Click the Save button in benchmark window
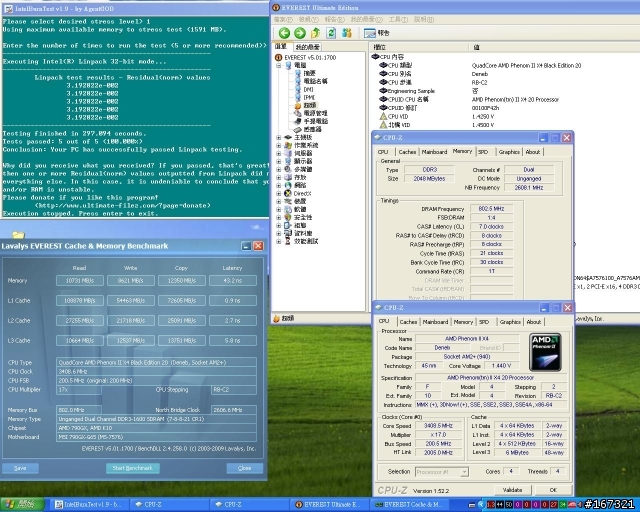Screen dimensions: 640x512 click(x=20, y=468)
